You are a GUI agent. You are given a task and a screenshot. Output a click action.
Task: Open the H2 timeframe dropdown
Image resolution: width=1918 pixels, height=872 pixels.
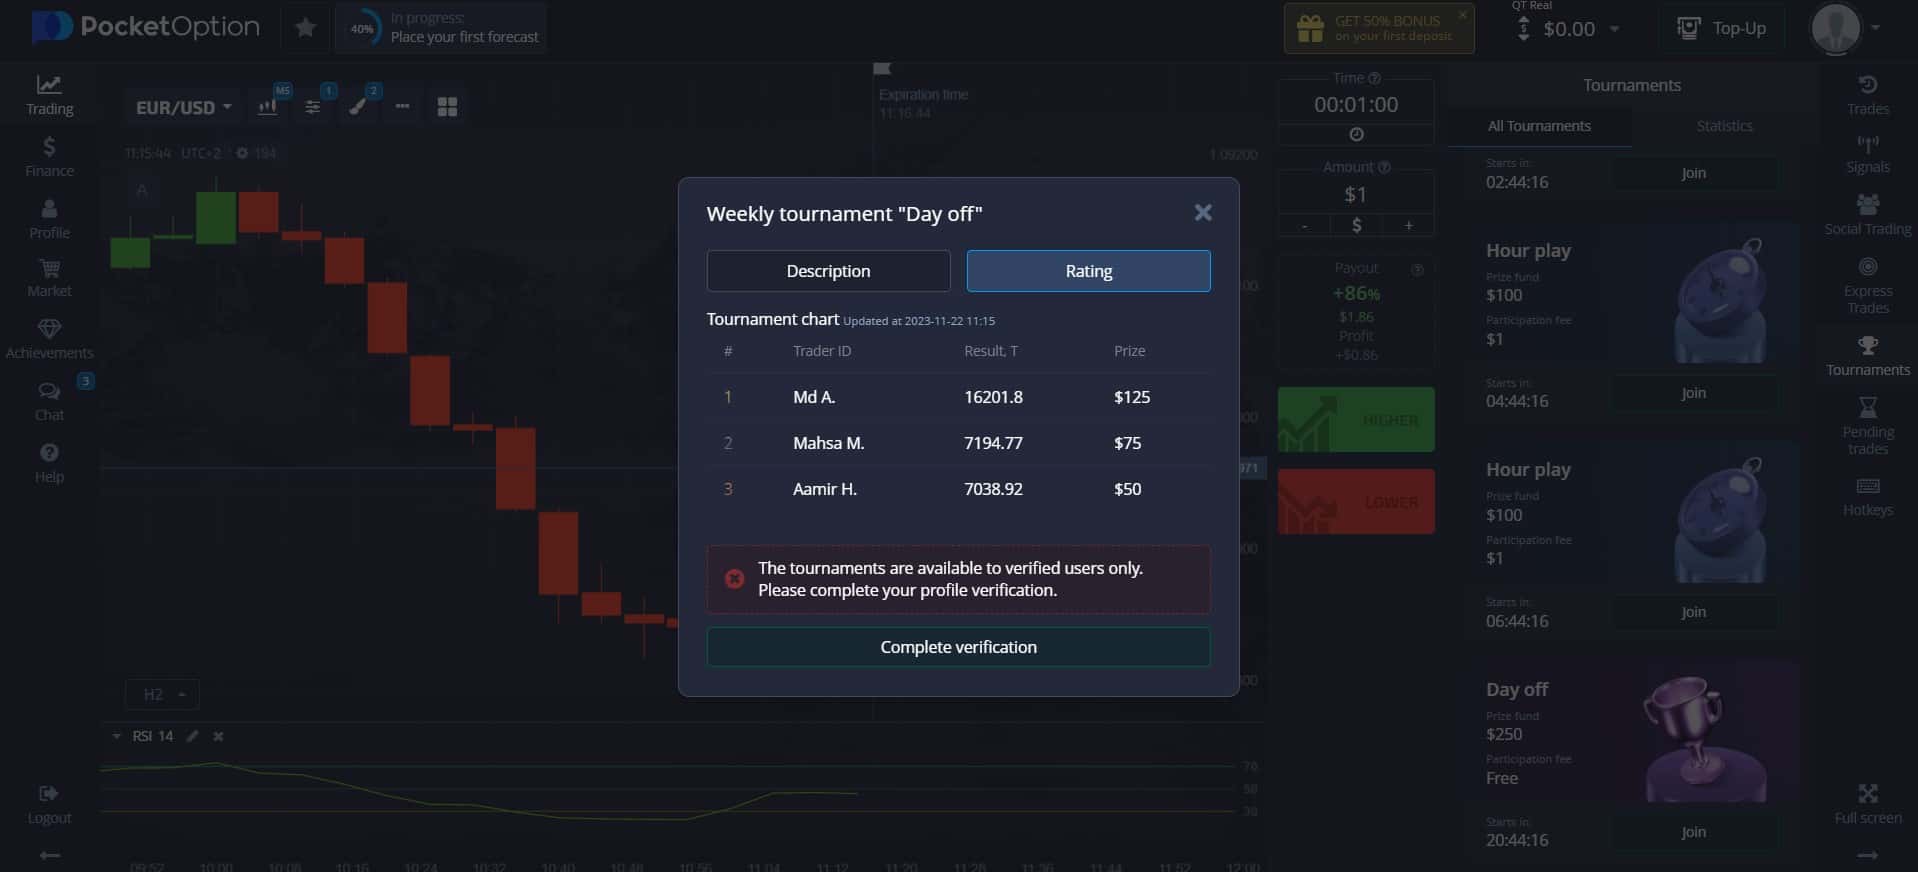point(162,694)
